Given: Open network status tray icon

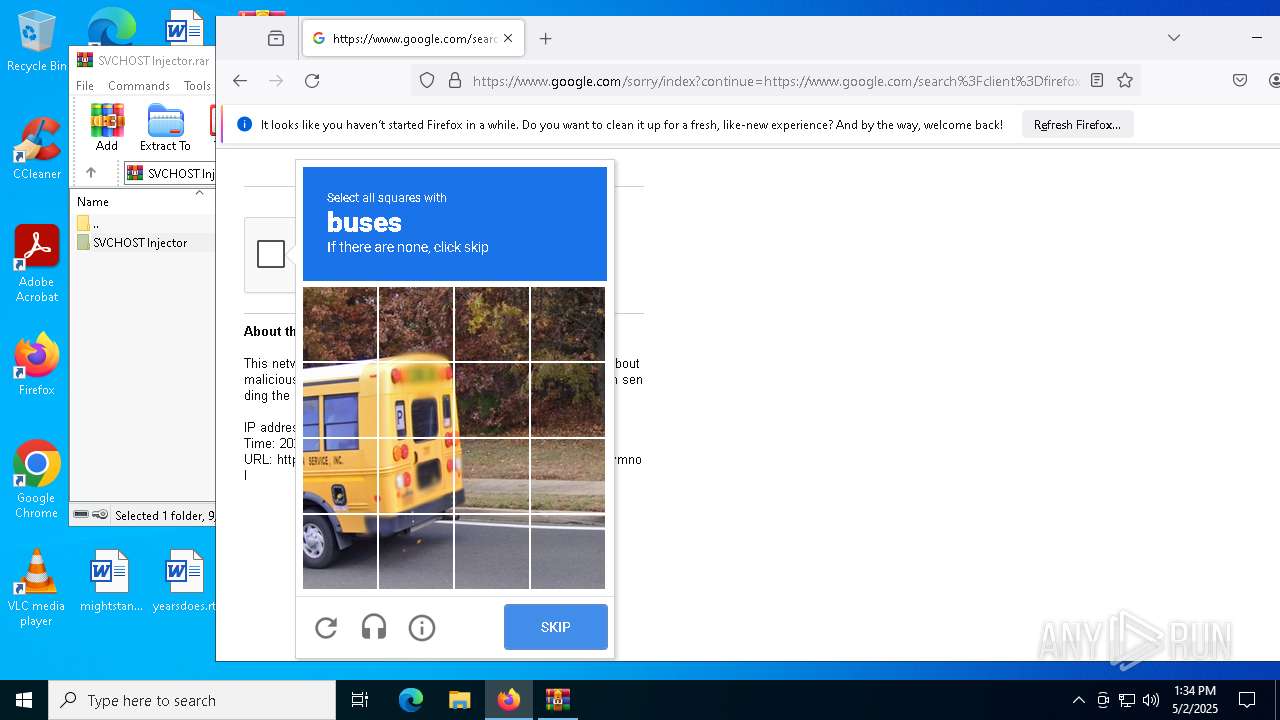Looking at the screenshot, I should coord(1127,700).
